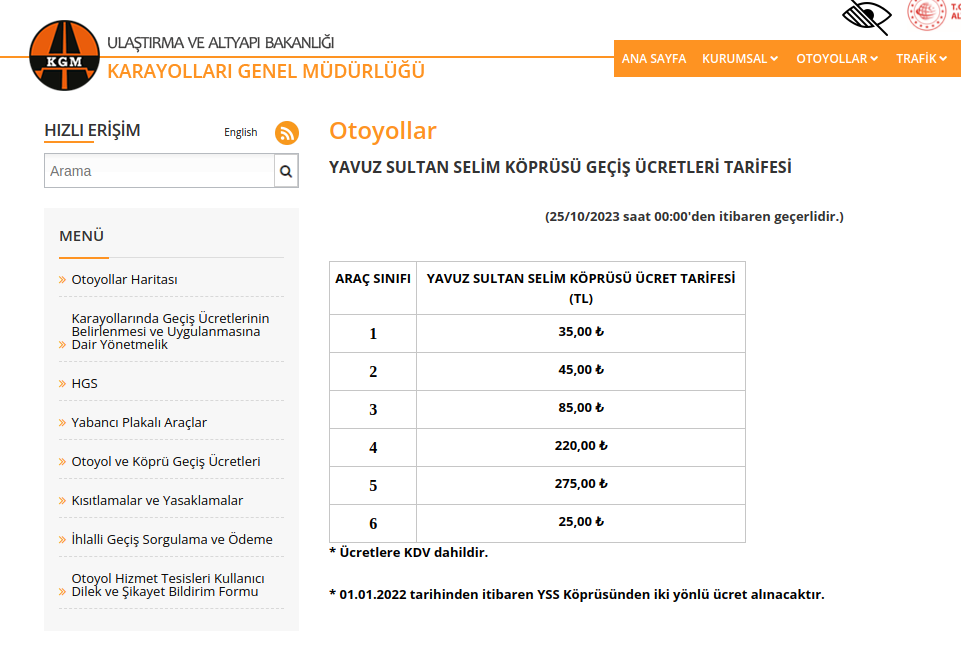Switch site language to English
The image size is (961, 648).
click(x=240, y=132)
